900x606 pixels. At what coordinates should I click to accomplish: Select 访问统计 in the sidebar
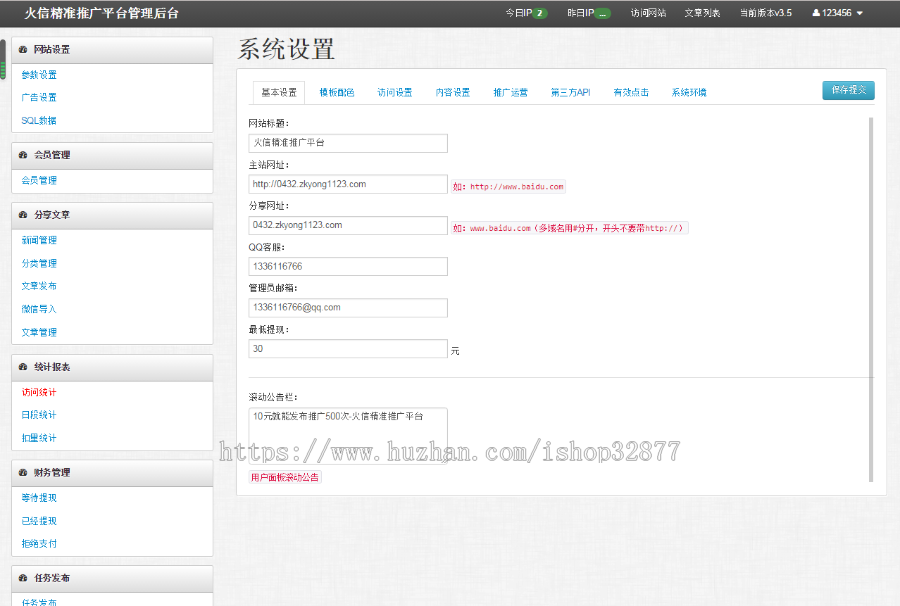(37, 392)
